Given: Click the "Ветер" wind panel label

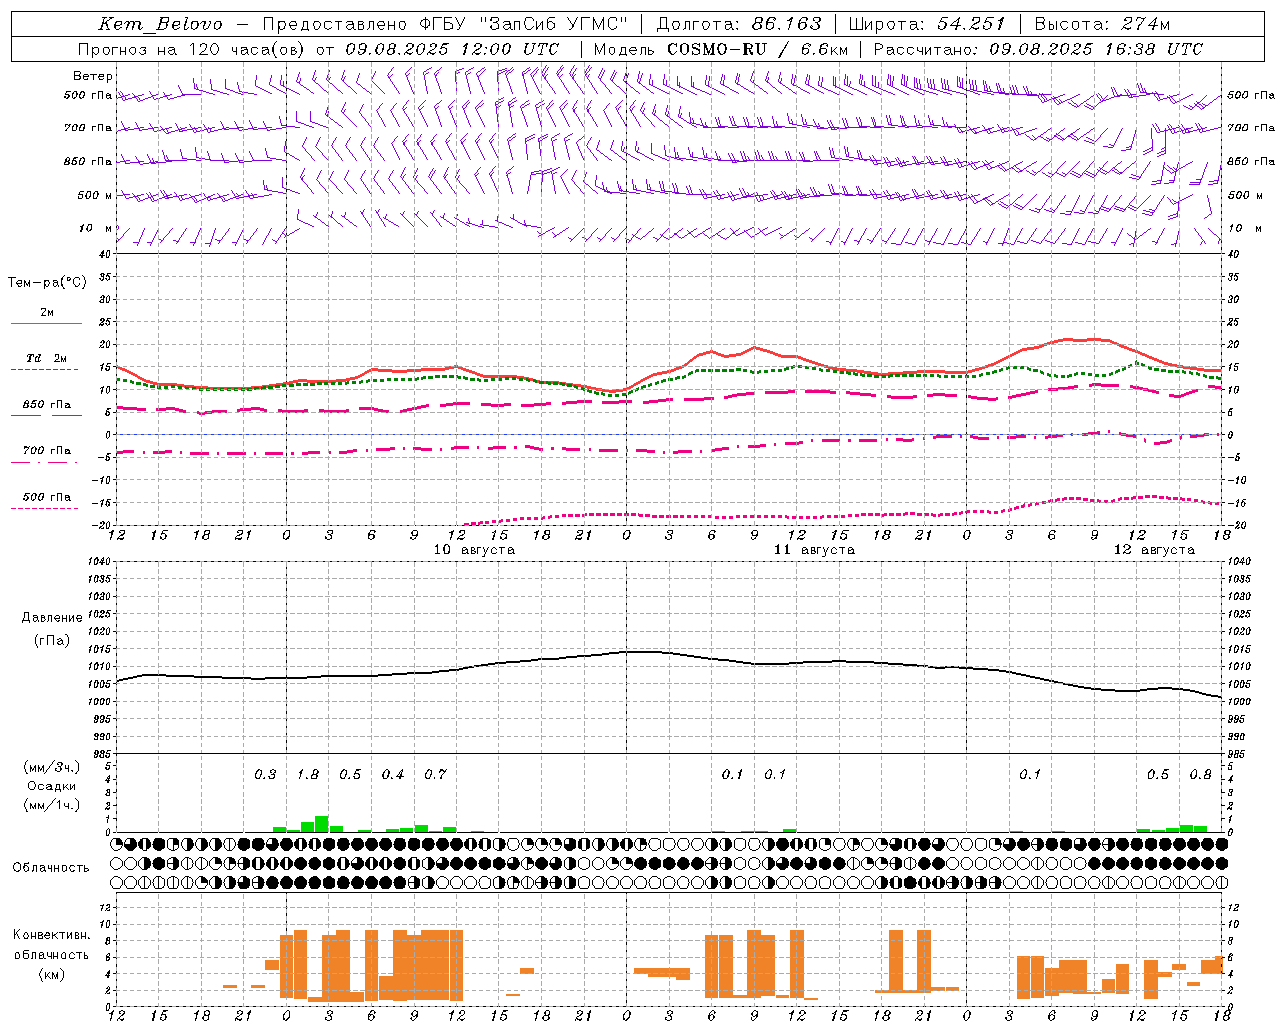Looking at the screenshot, I should [93, 76].
